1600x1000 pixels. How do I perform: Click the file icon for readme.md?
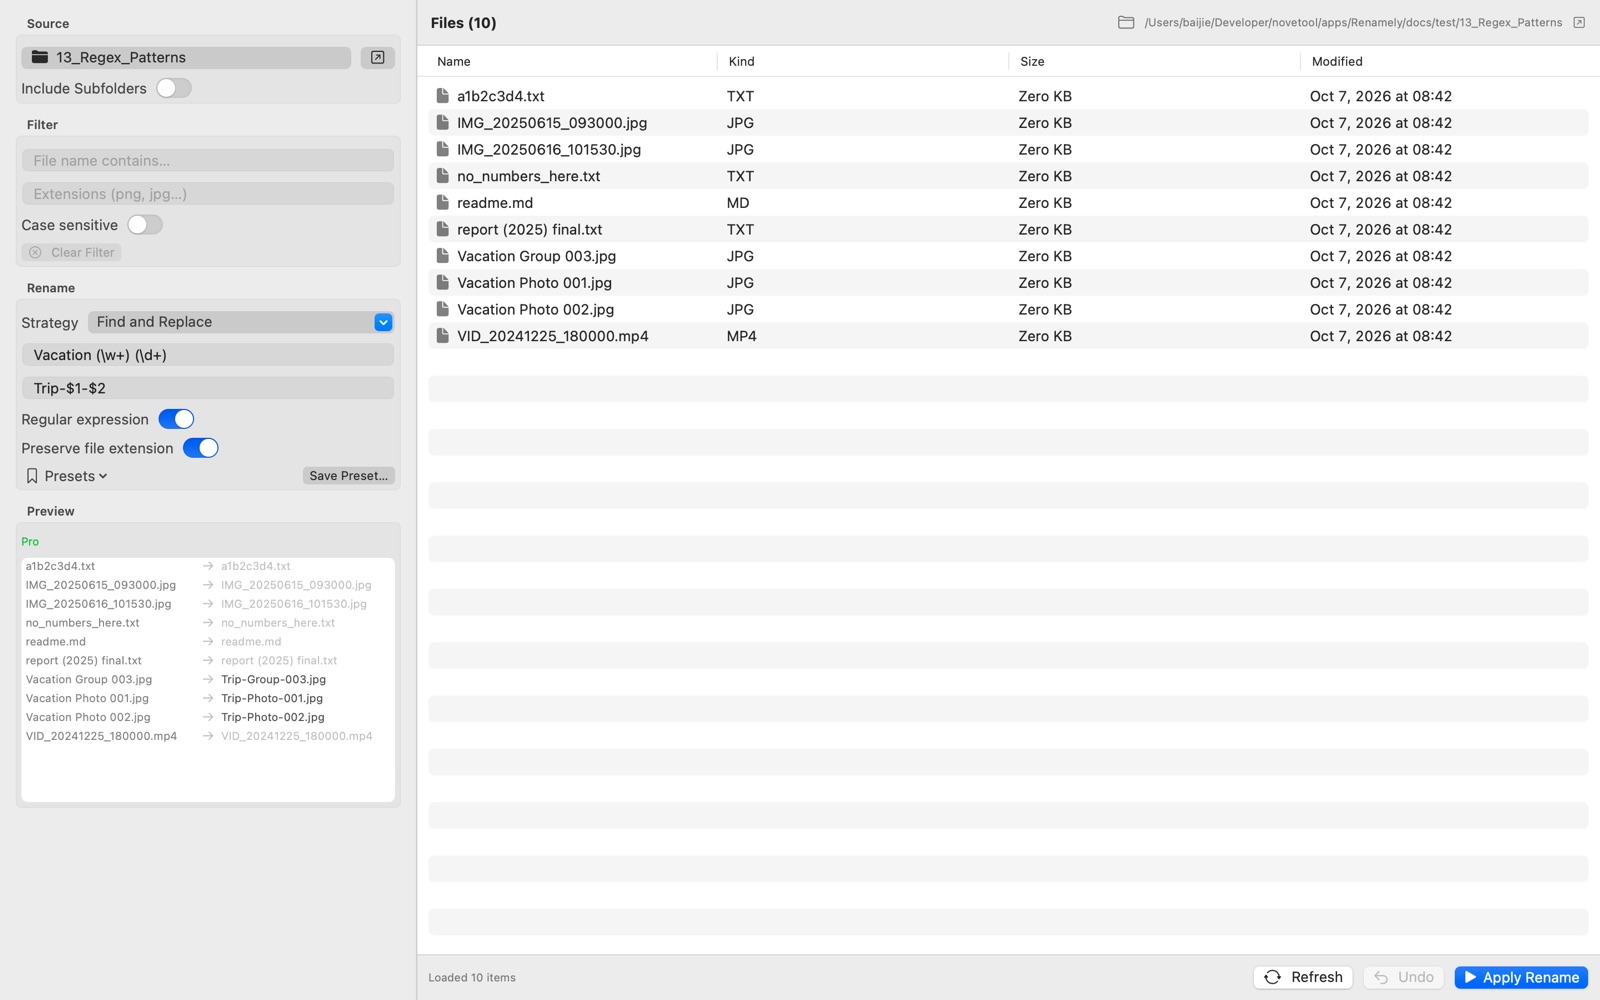coord(442,202)
